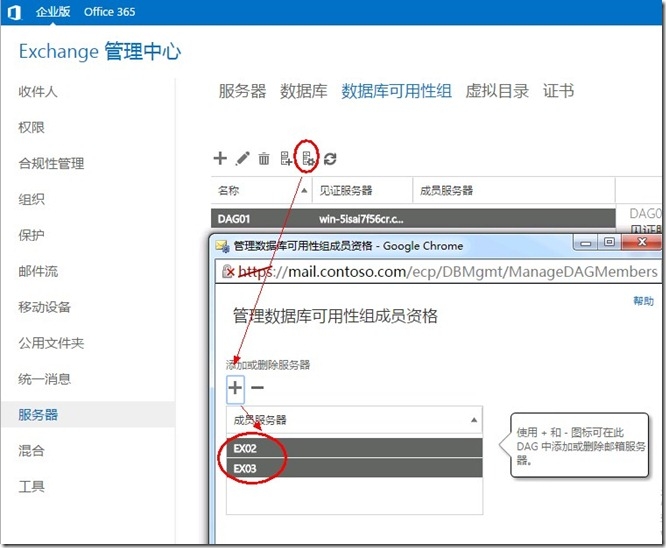The image size is (666, 548).
Task: Open 邮件流 in sidebar
Action: pyautogui.click(x=38, y=271)
